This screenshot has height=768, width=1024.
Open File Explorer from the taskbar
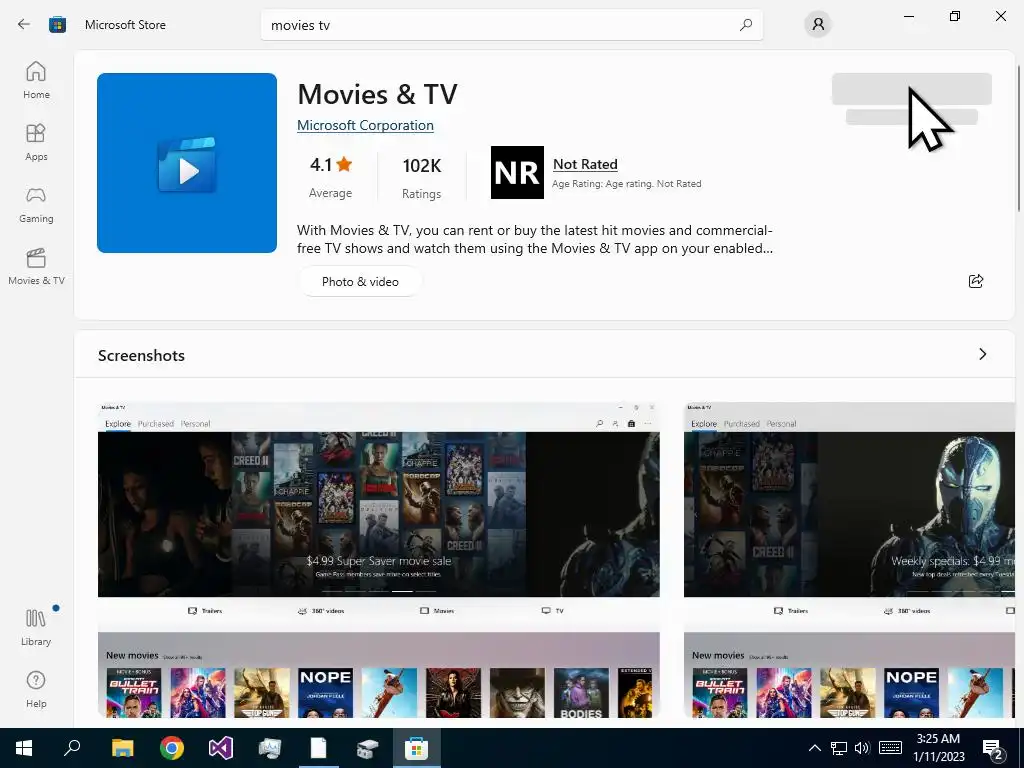click(x=122, y=748)
